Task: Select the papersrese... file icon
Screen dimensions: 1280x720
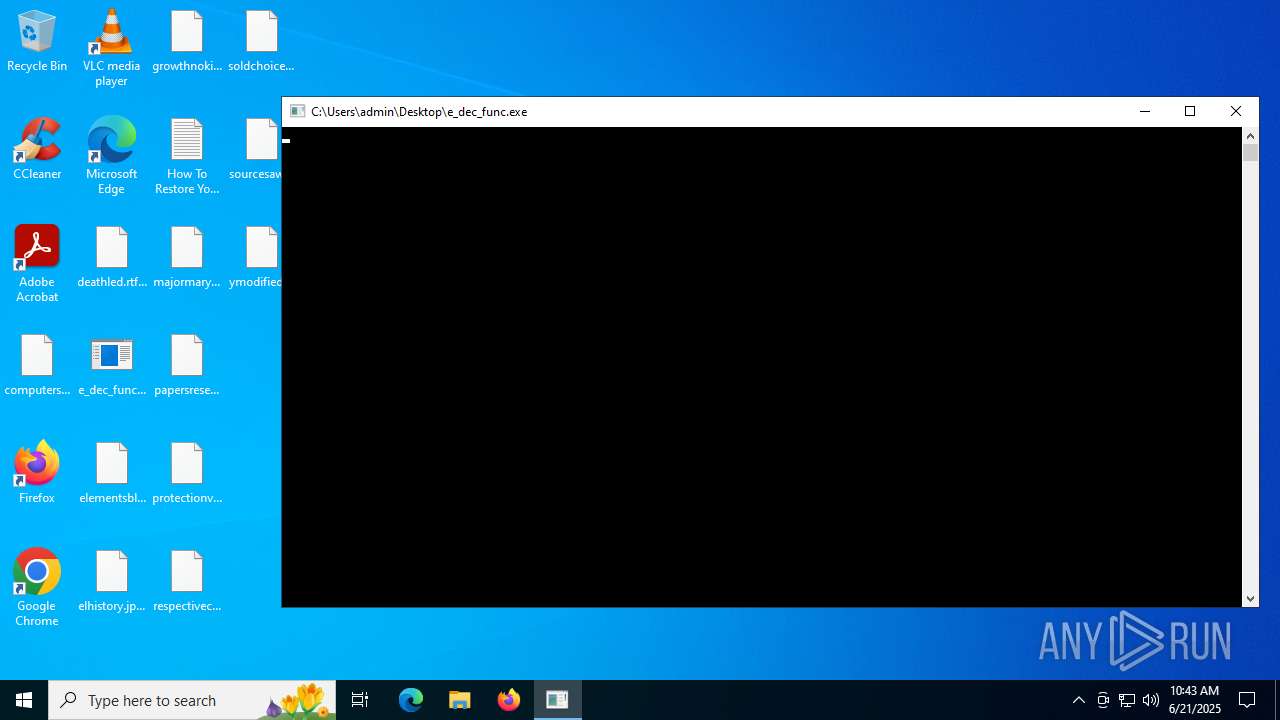Action: coord(187,366)
